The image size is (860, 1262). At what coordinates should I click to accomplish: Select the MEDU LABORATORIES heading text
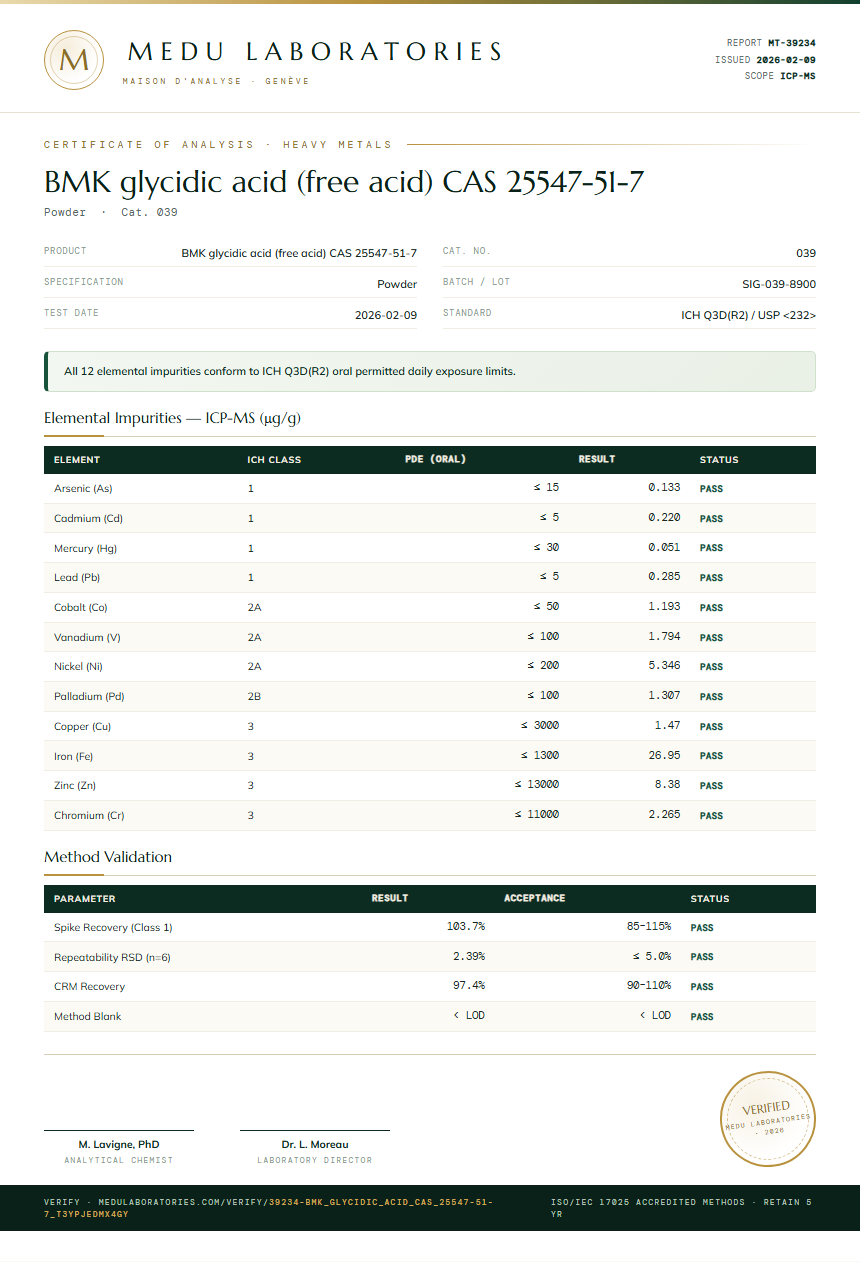click(x=315, y=52)
